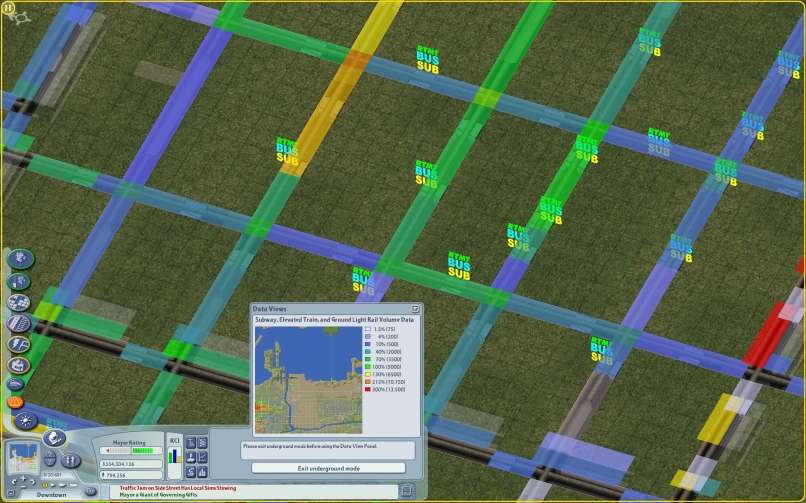The height and width of the screenshot is (503, 806).
Task: Click the sun-icon mode button
Action: tap(25, 421)
